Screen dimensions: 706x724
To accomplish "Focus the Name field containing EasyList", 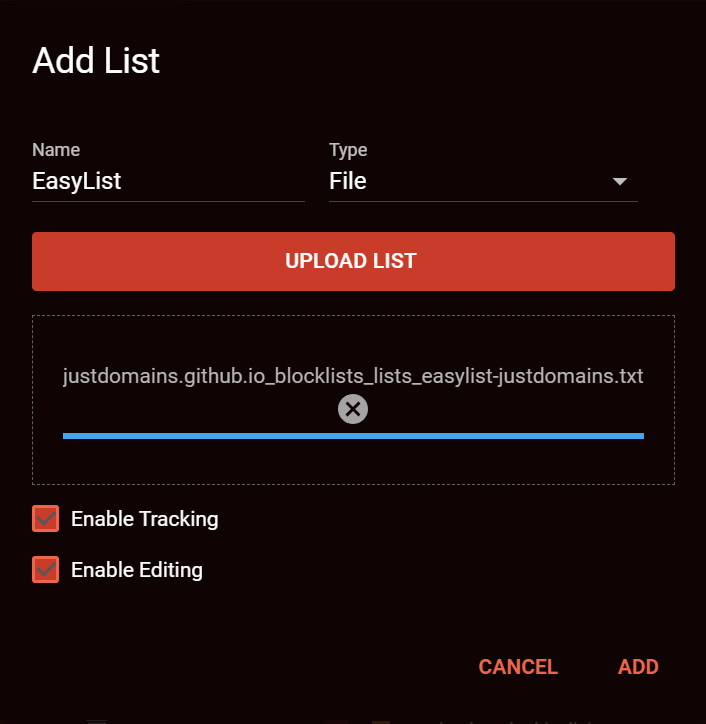I will 168,181.
